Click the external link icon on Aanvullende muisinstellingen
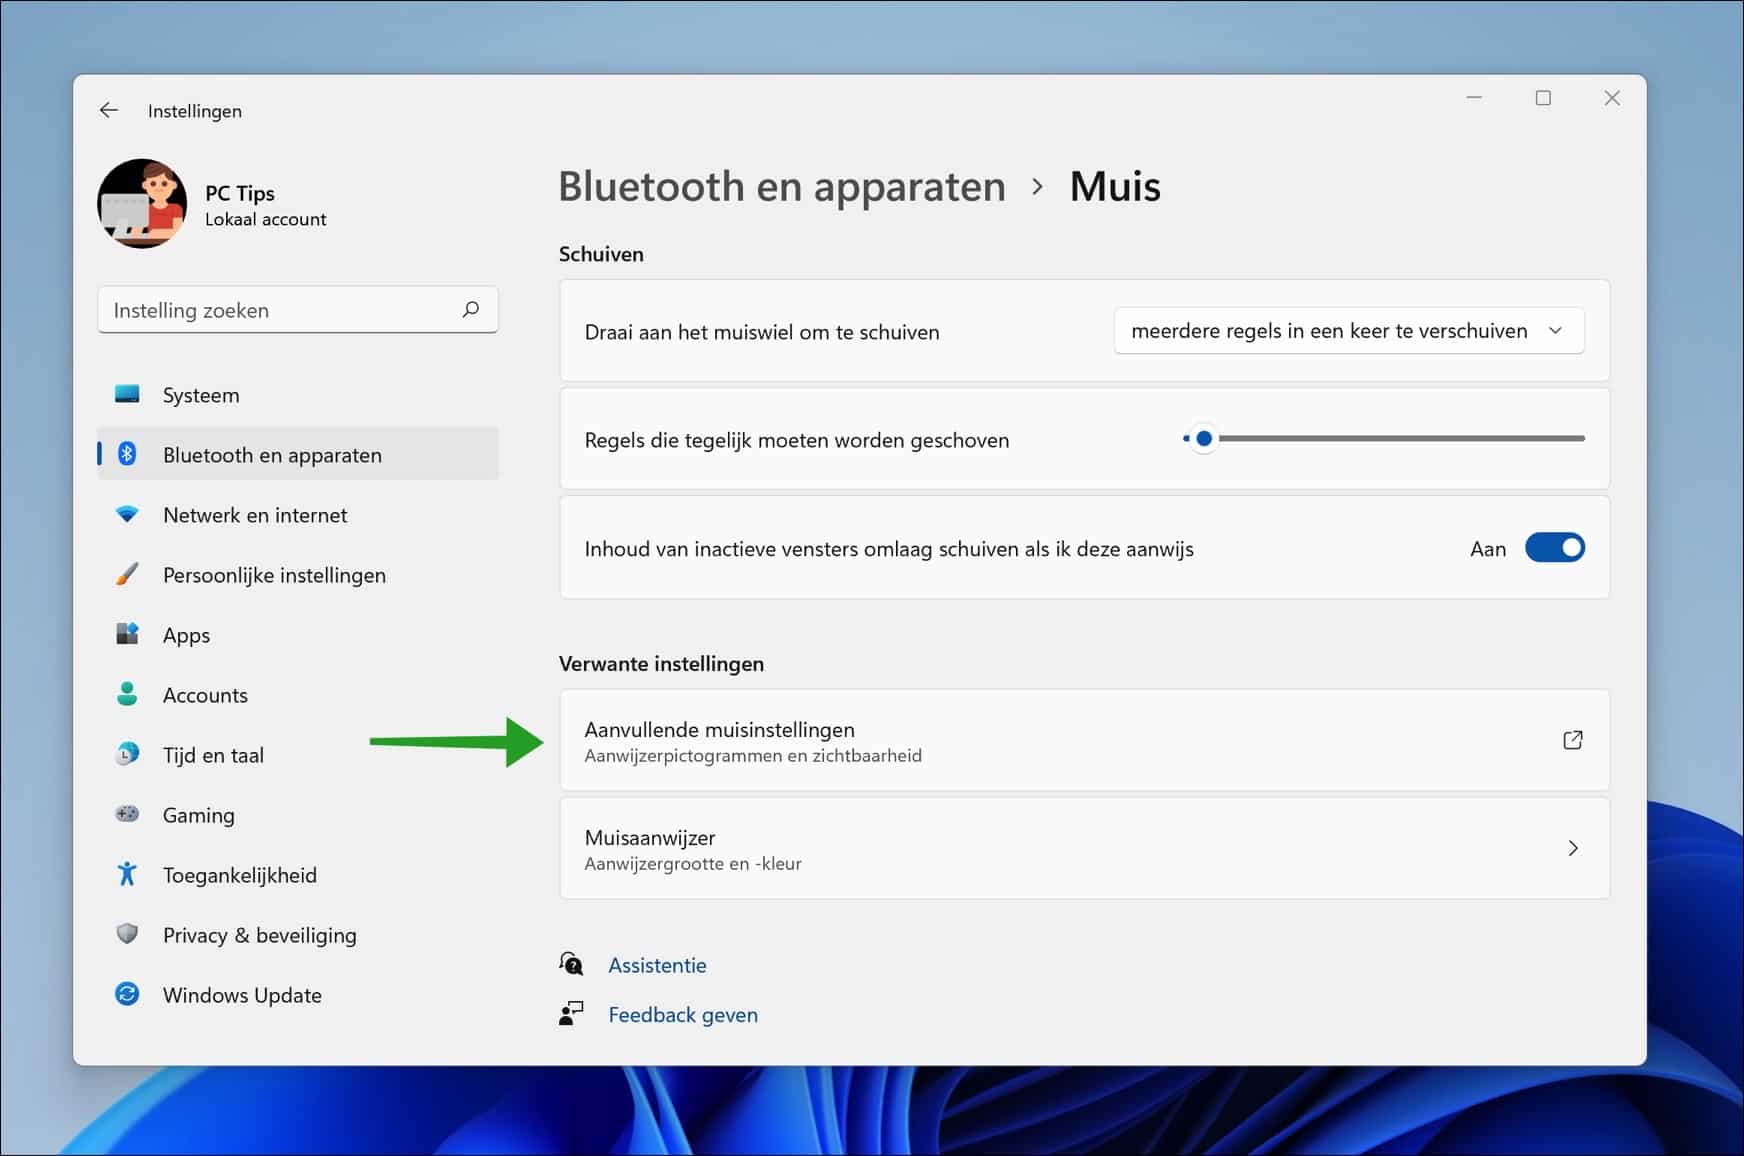 tap(1573, 740)
